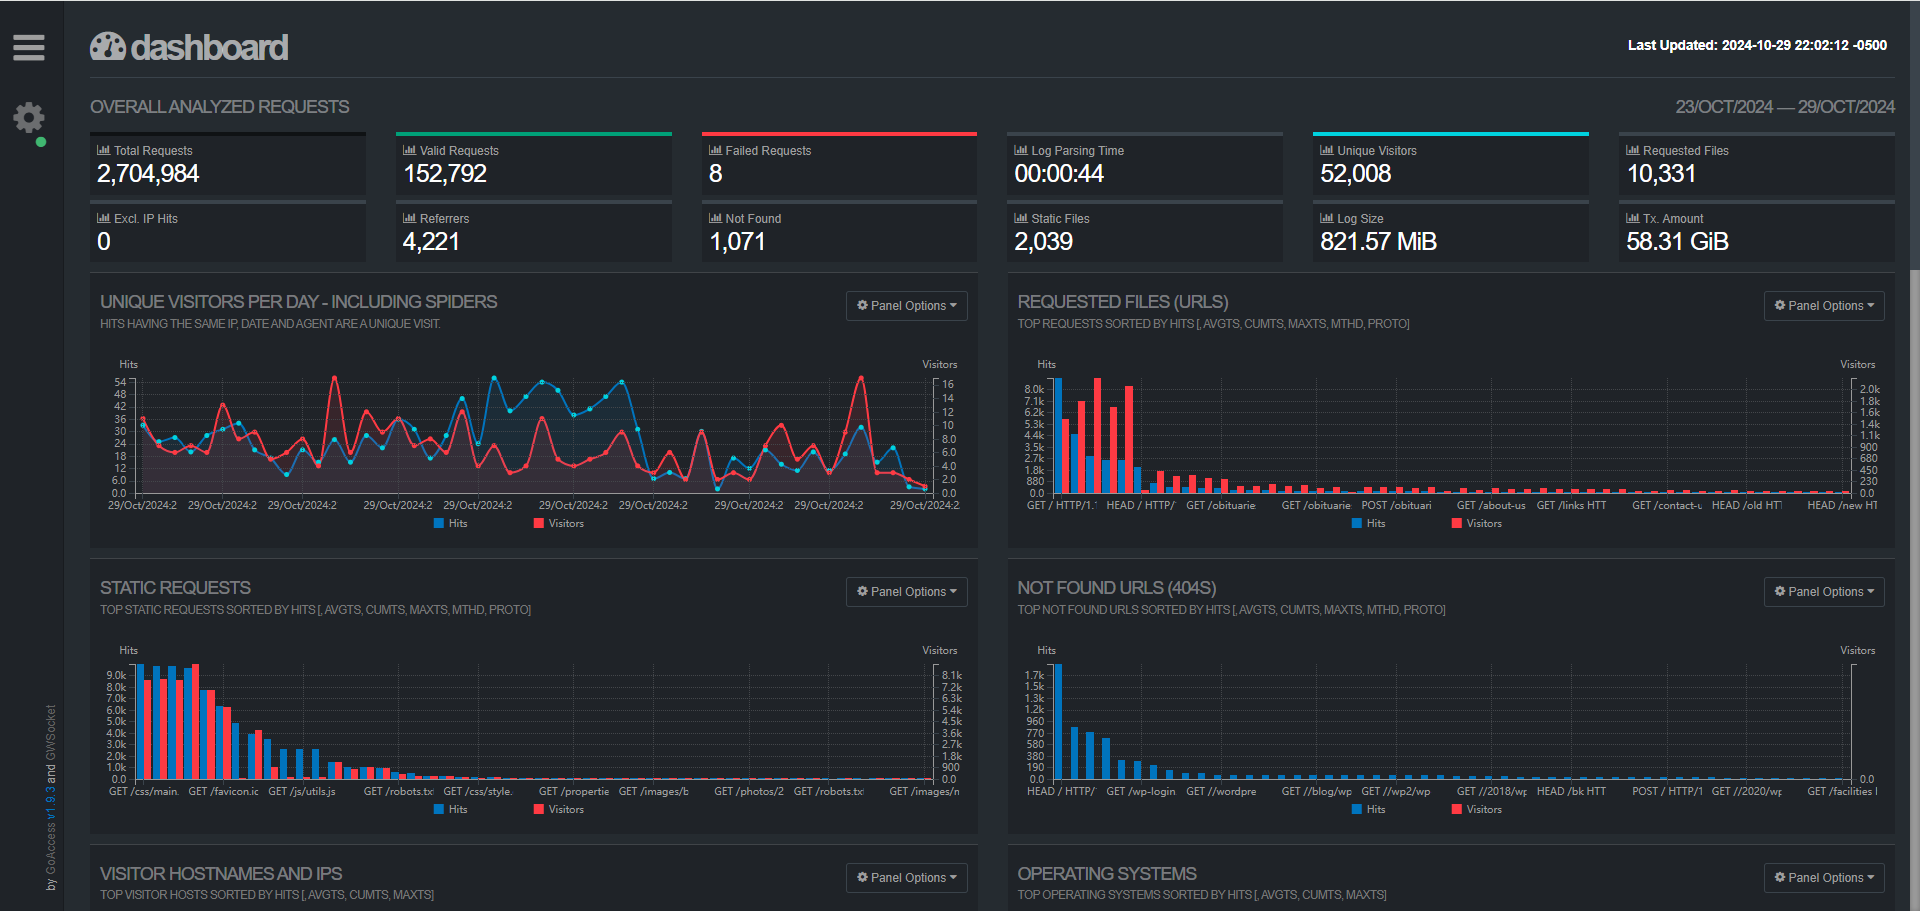The image size is (1920, 911).
Task: Click chart icon beside Static Files
Action: (1021, 218)
